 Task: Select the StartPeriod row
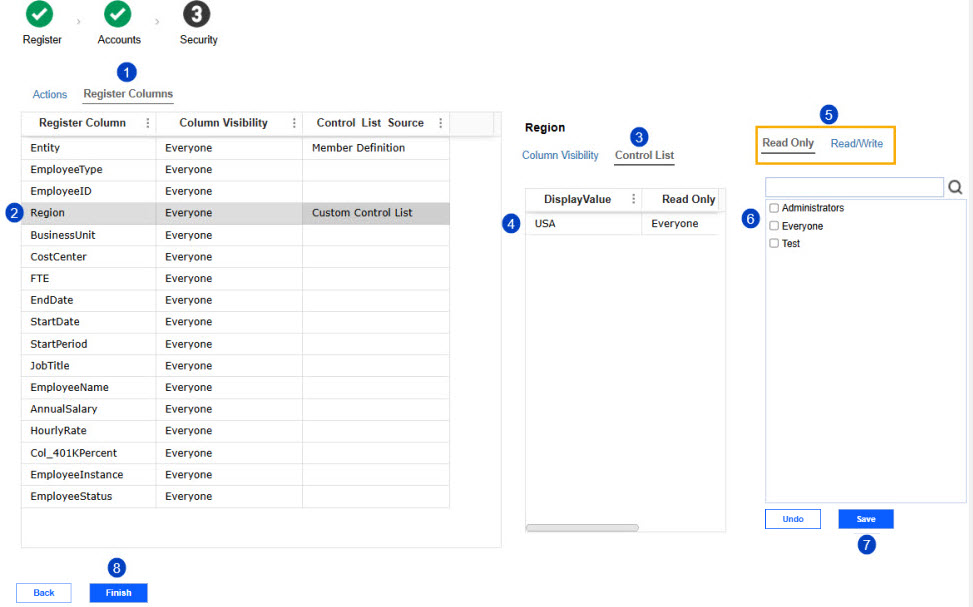pyautogui.click(x=235, y=344)
